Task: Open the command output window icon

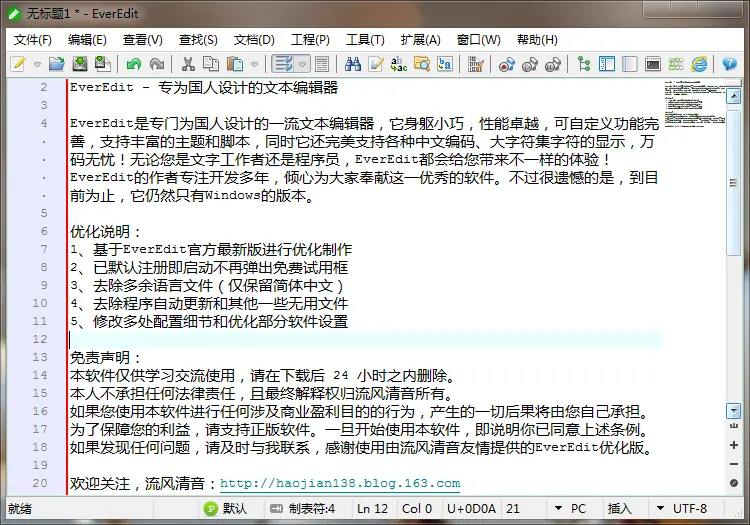Action: click(x=653, y=64)
